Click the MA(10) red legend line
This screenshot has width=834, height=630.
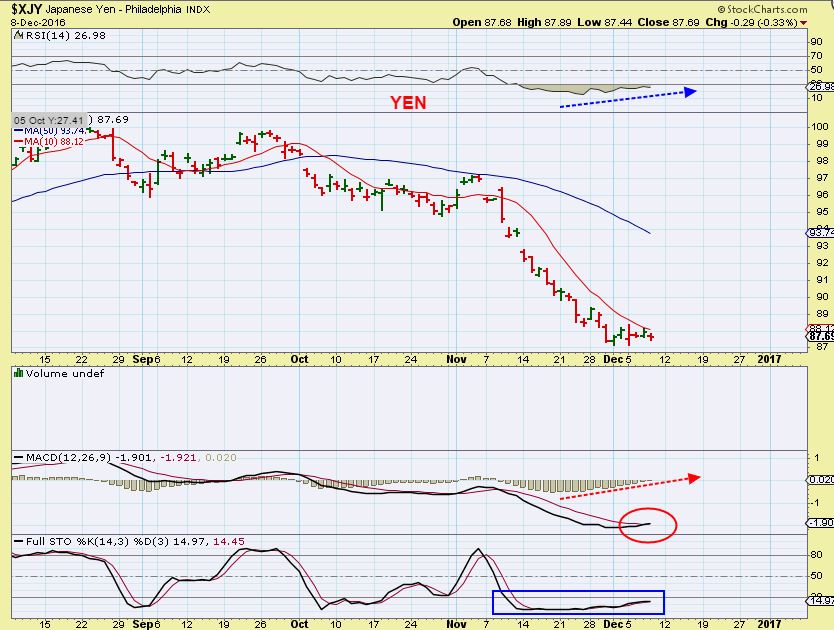point(18,141)
